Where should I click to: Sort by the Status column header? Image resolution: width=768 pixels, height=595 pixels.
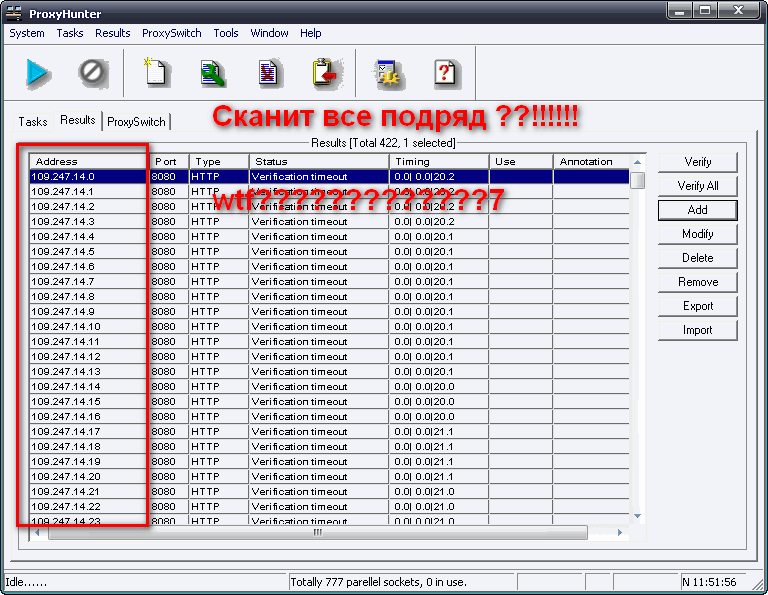click(x=319, y=162)
